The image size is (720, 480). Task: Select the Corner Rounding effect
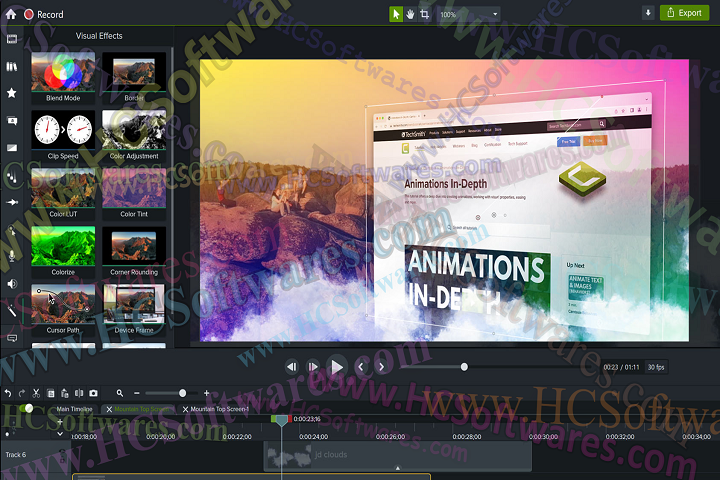tap(134, 252)
